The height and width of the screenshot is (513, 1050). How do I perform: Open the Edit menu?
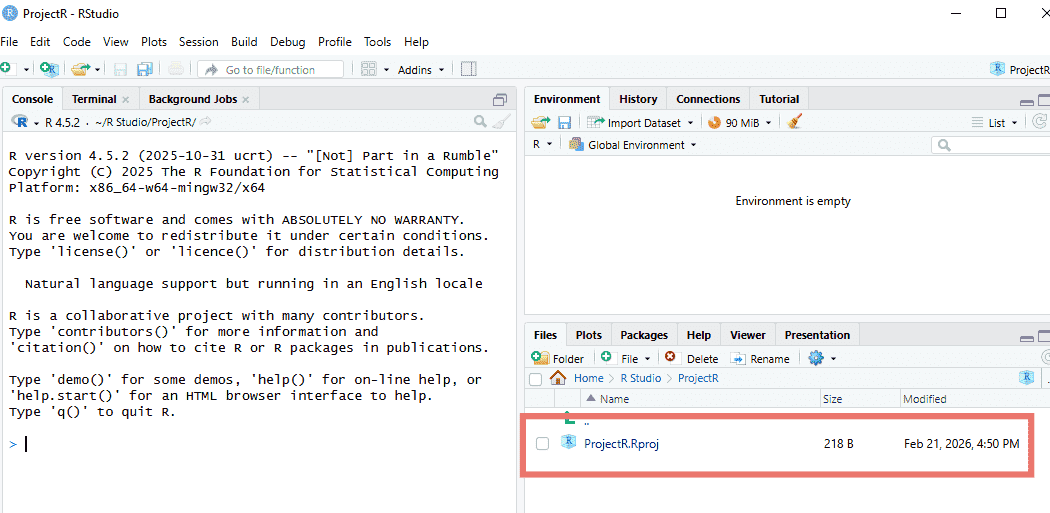click(x=40, y=42)
